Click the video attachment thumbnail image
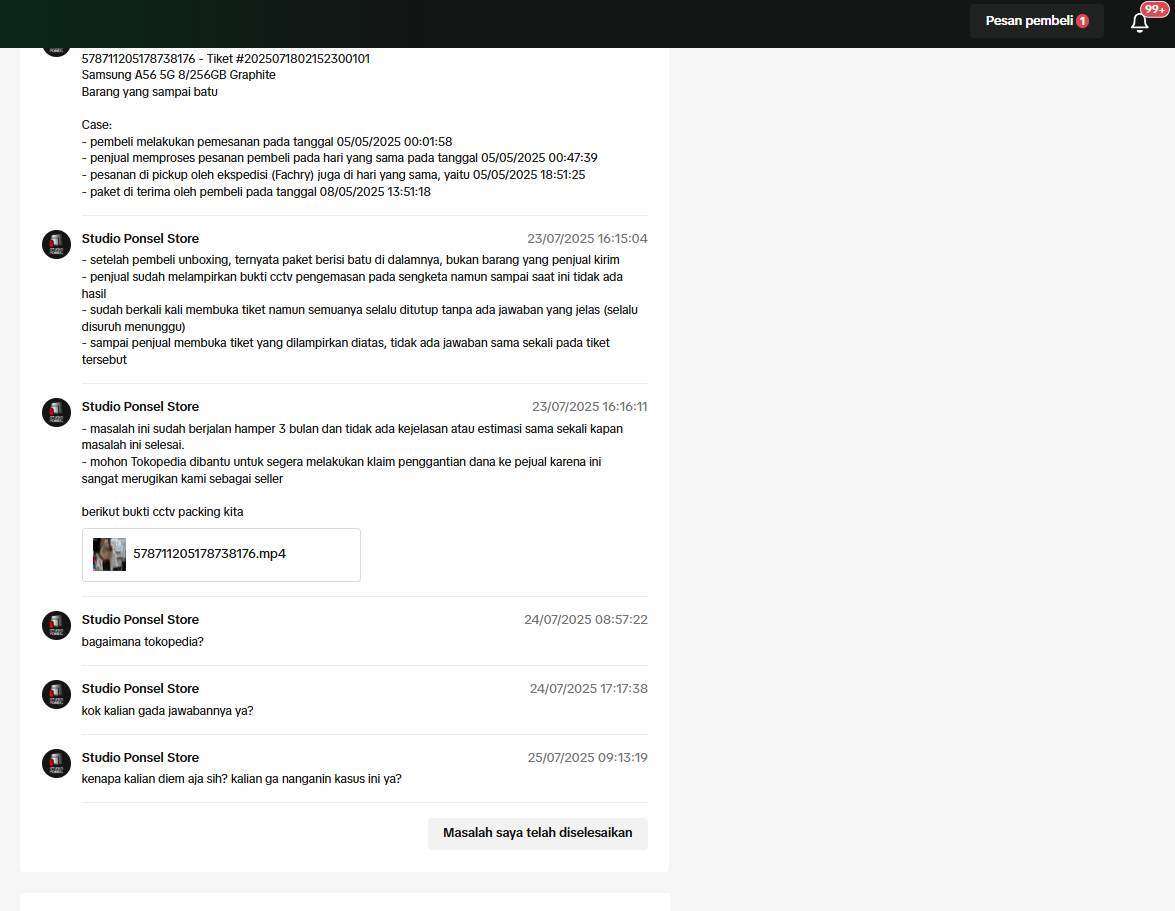 (109, 554)
